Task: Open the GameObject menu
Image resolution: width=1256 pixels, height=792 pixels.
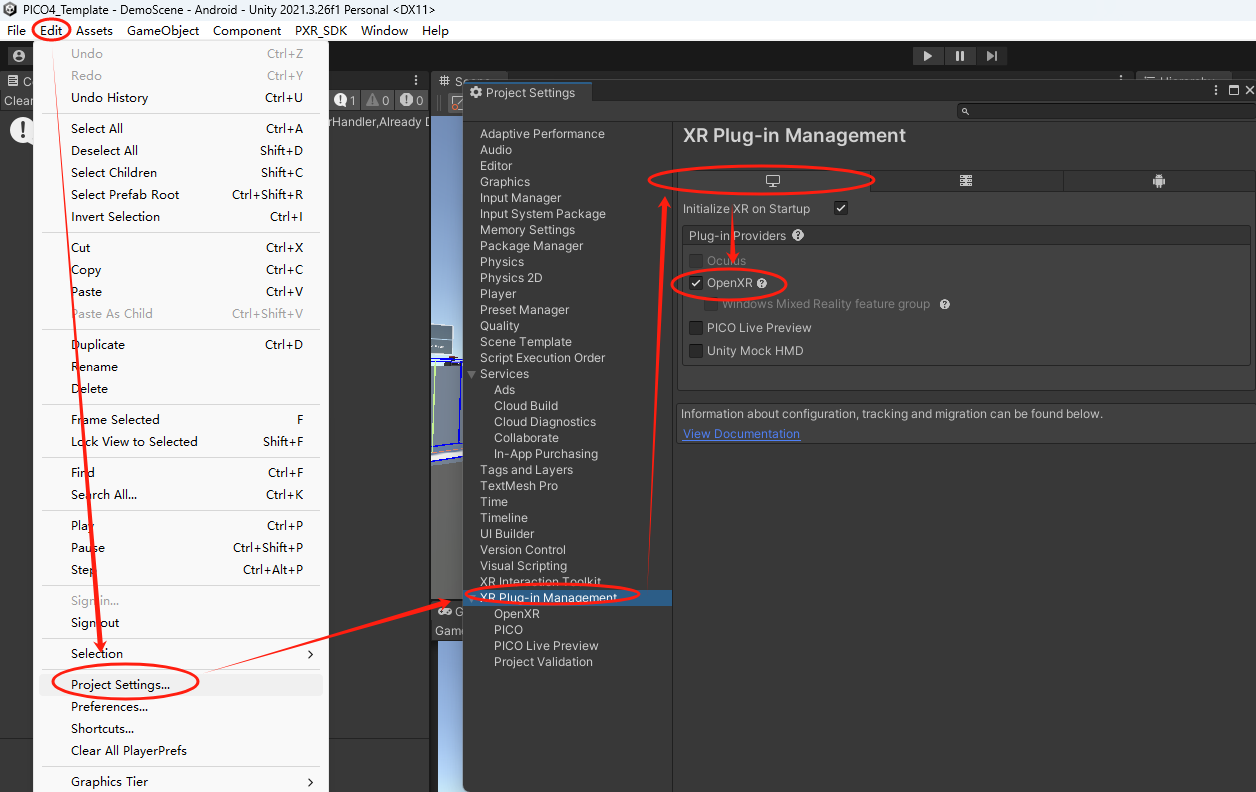Action: pyautogui.click(x=163, y=30)
